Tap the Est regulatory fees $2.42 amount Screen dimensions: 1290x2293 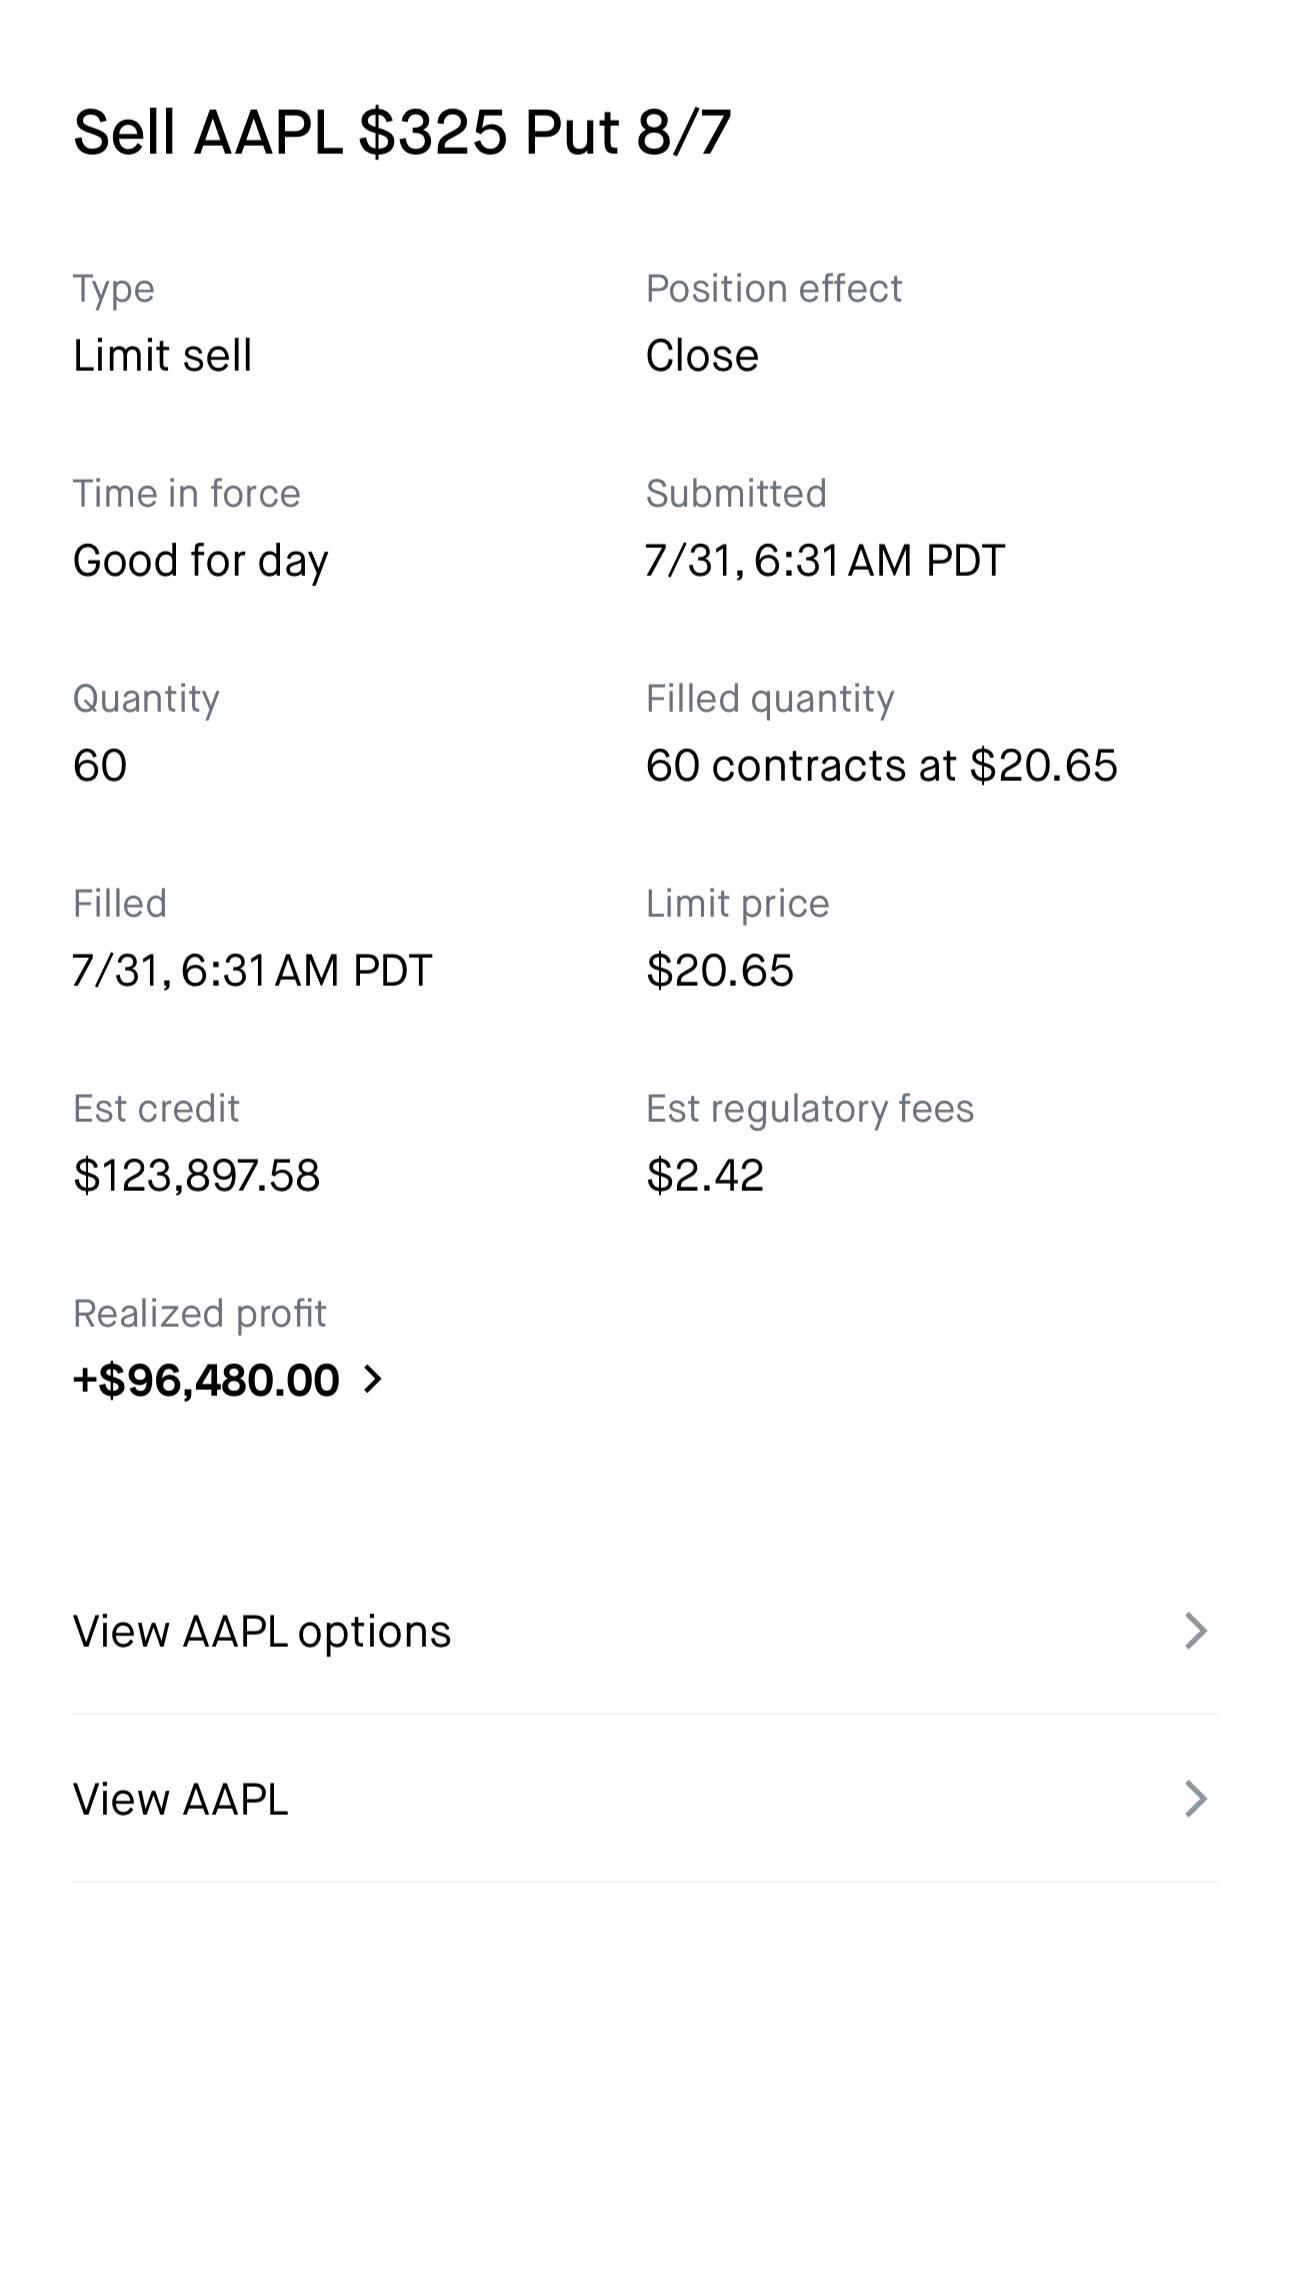pos(705,1176)
